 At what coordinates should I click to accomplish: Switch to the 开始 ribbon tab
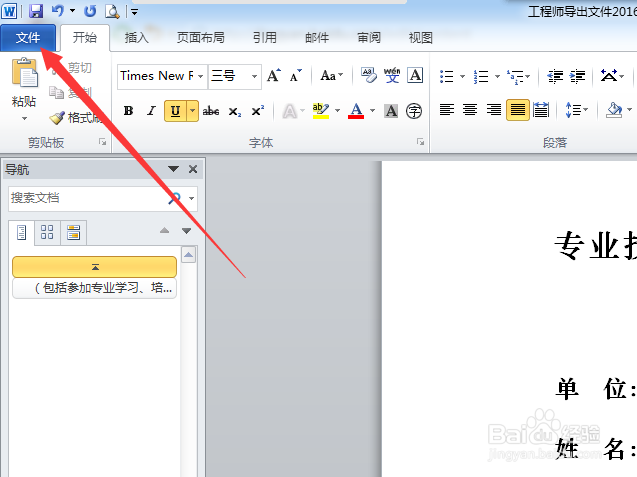(85, 38)
